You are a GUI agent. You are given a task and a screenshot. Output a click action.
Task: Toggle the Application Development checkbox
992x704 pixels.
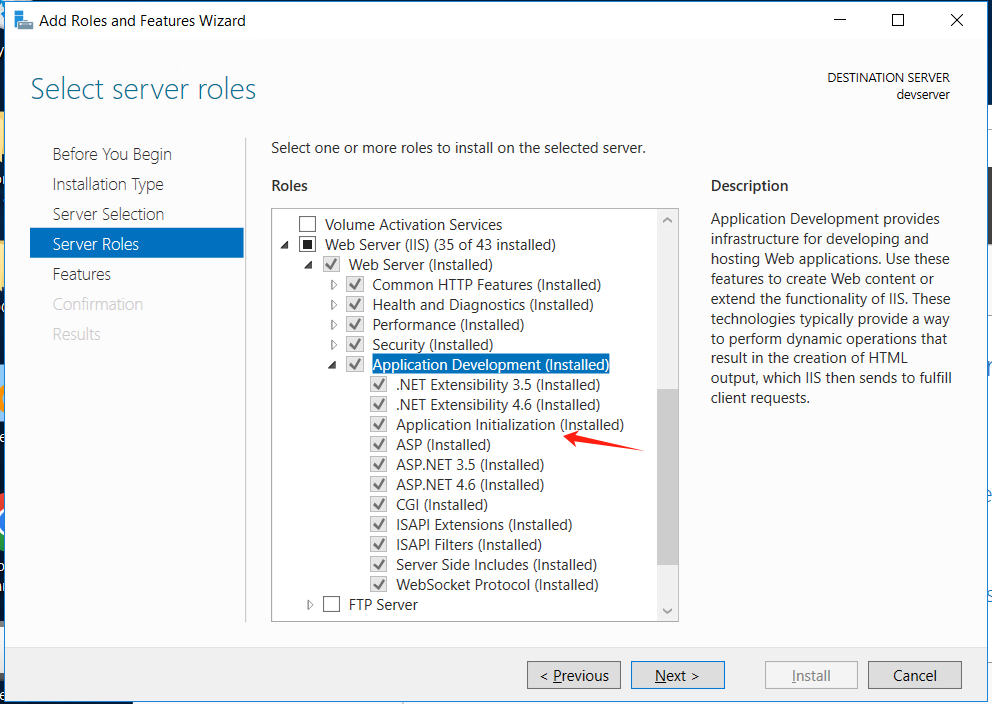point(355,364)
